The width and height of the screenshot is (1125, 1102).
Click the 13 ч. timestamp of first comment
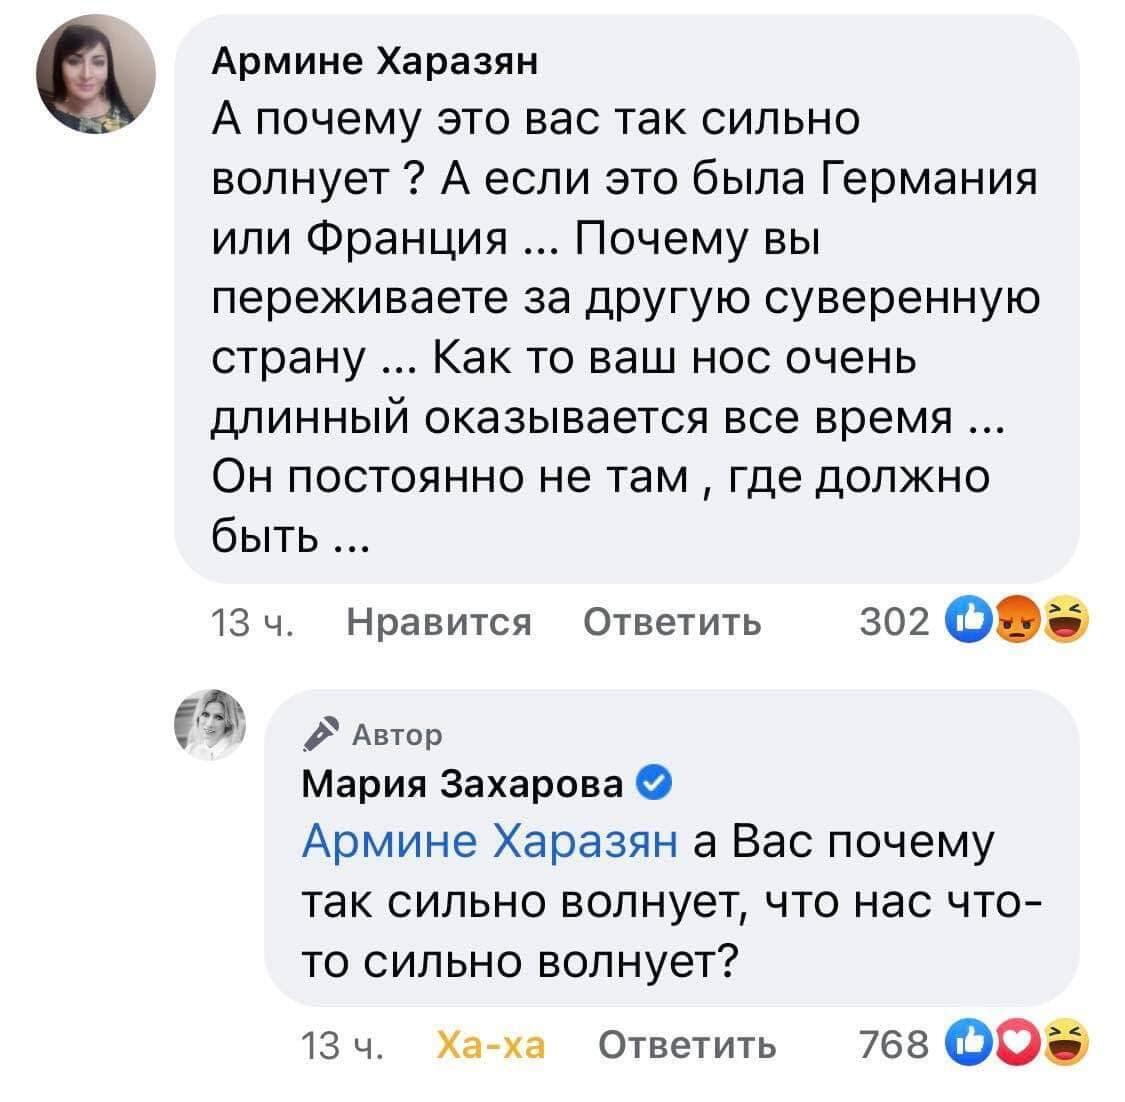pyautogui.click(x=252, y=622)
